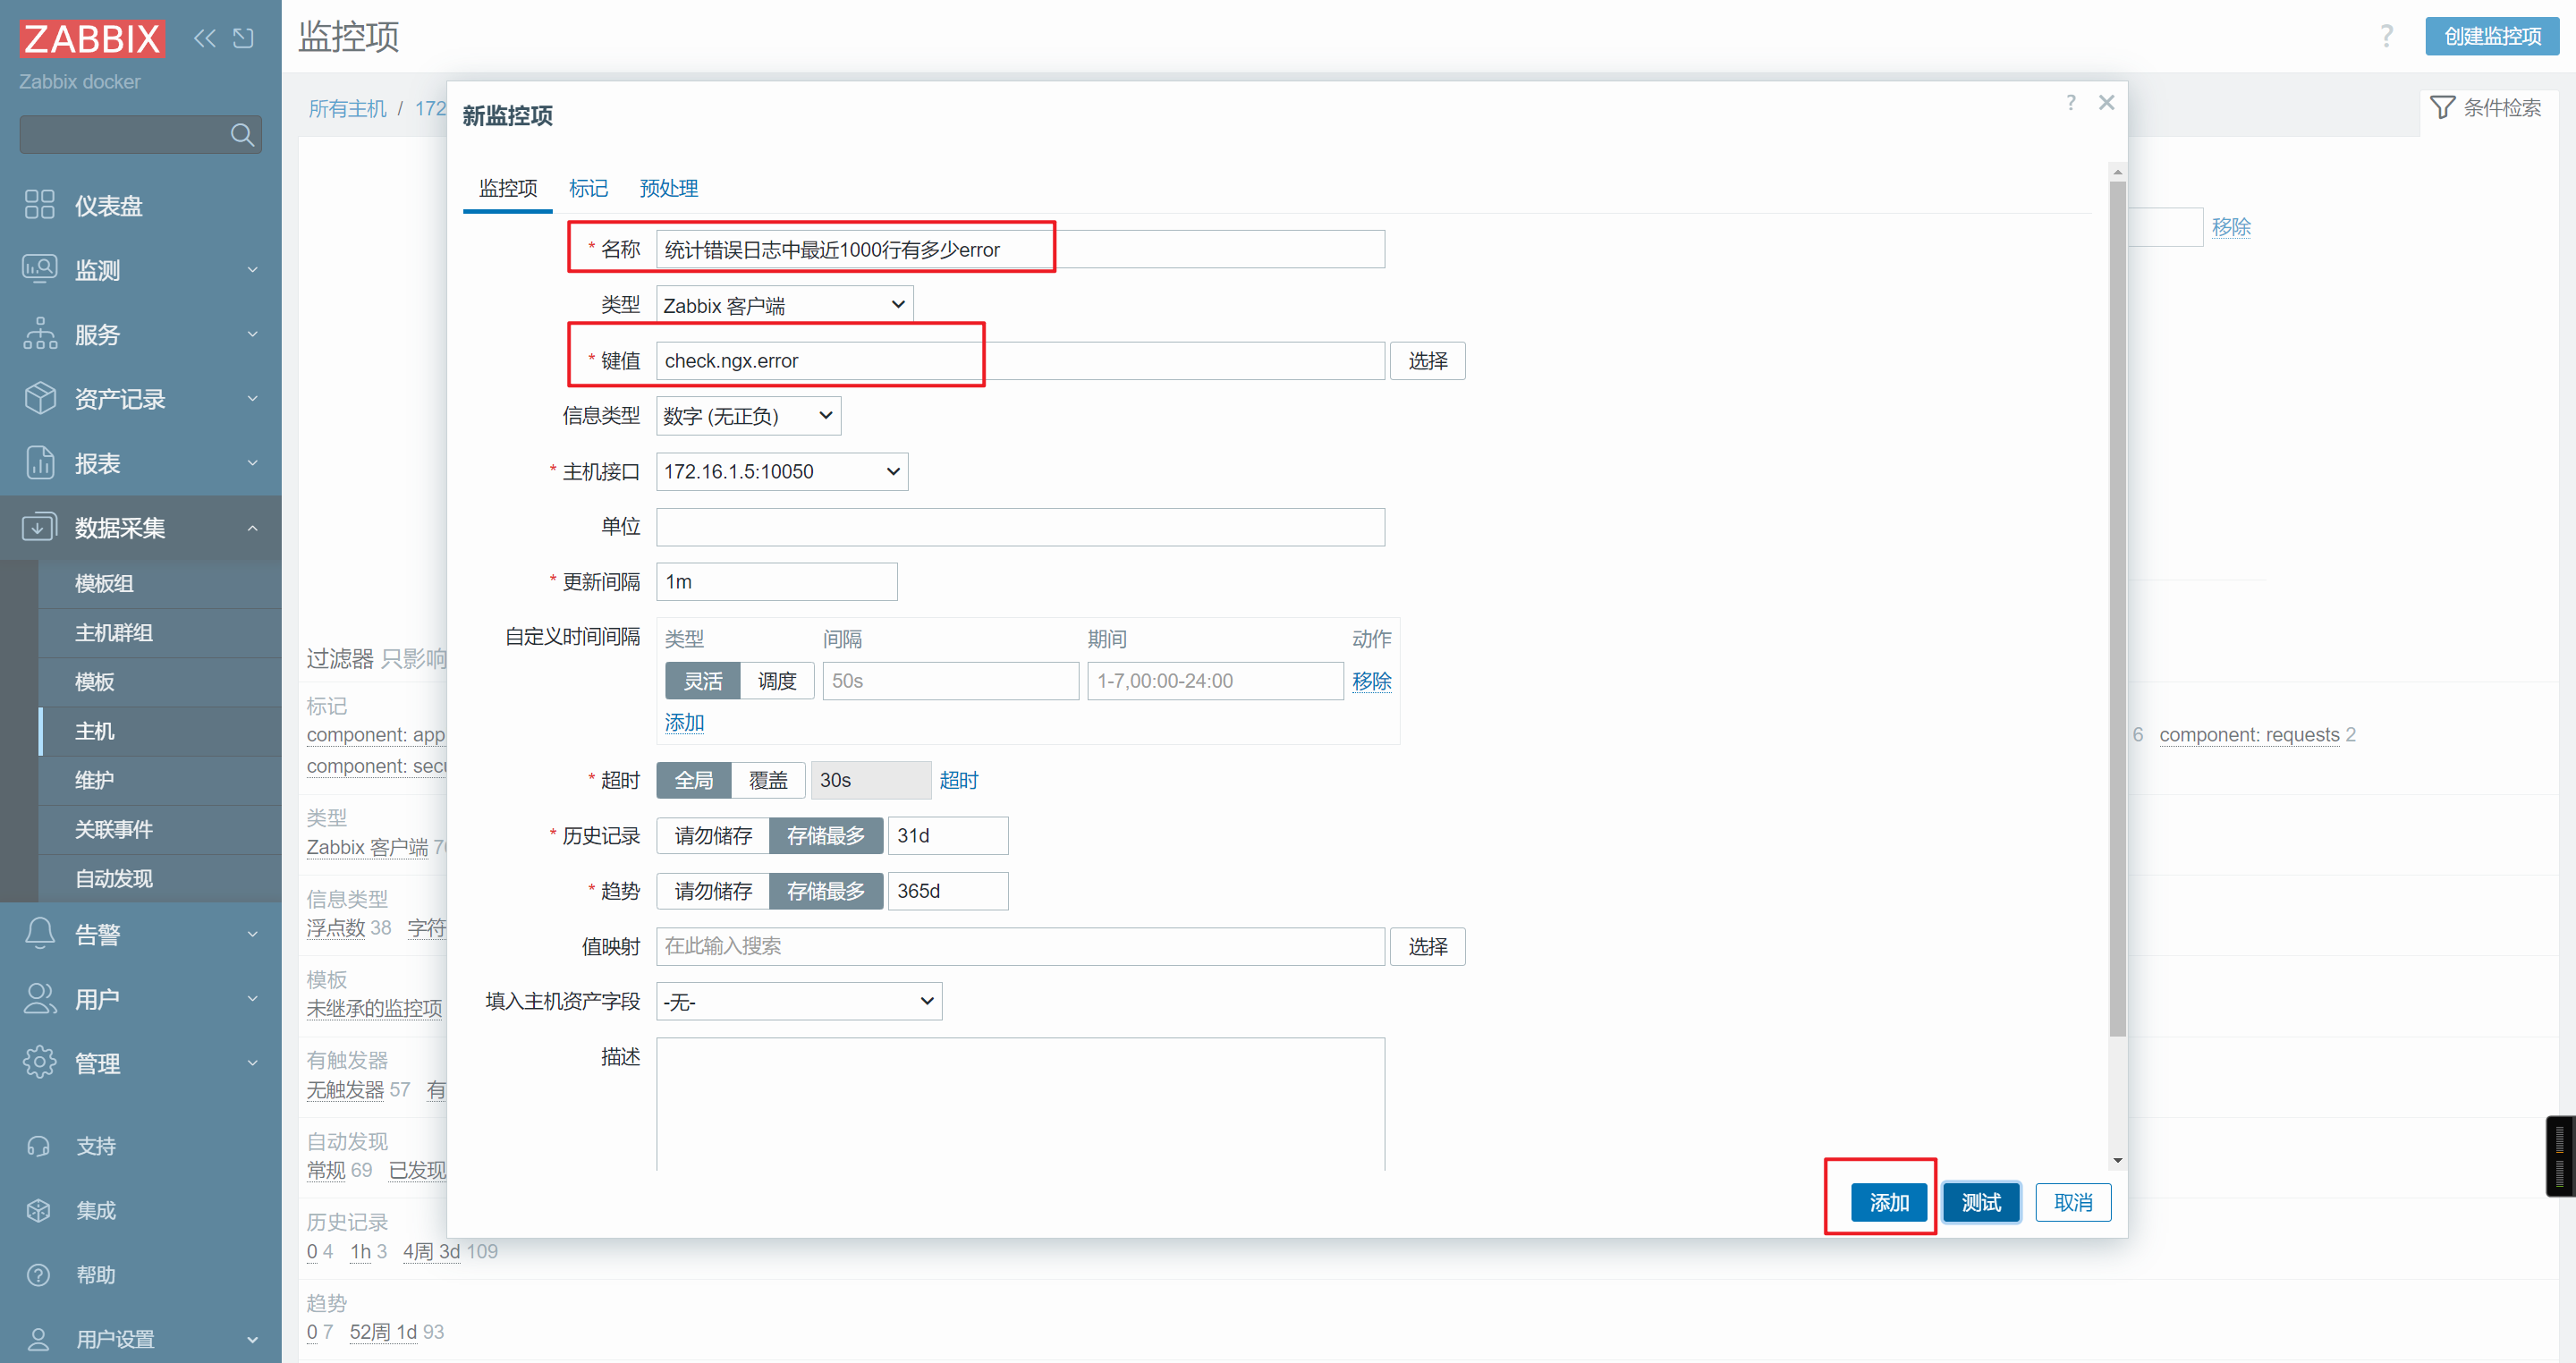Click the page help question mark
The width and height of the screenshot is (2576, 1363).
(x=2387, y=36)
